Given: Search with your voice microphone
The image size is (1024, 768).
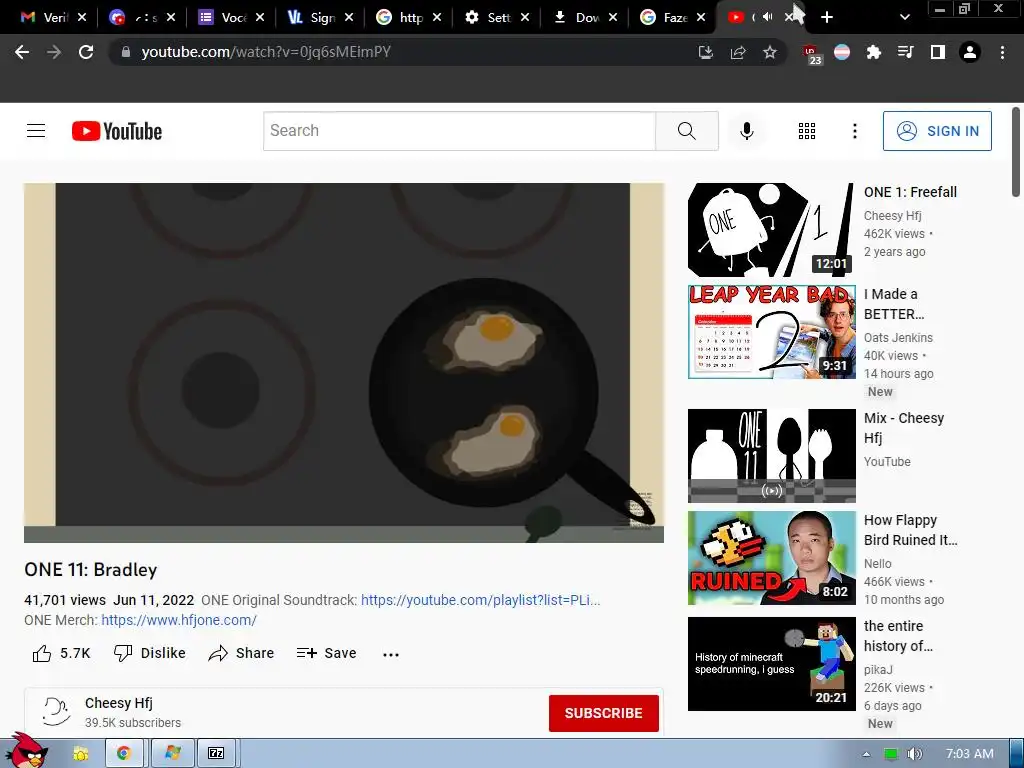Looking at the screenshot, I should click(746, 131).
